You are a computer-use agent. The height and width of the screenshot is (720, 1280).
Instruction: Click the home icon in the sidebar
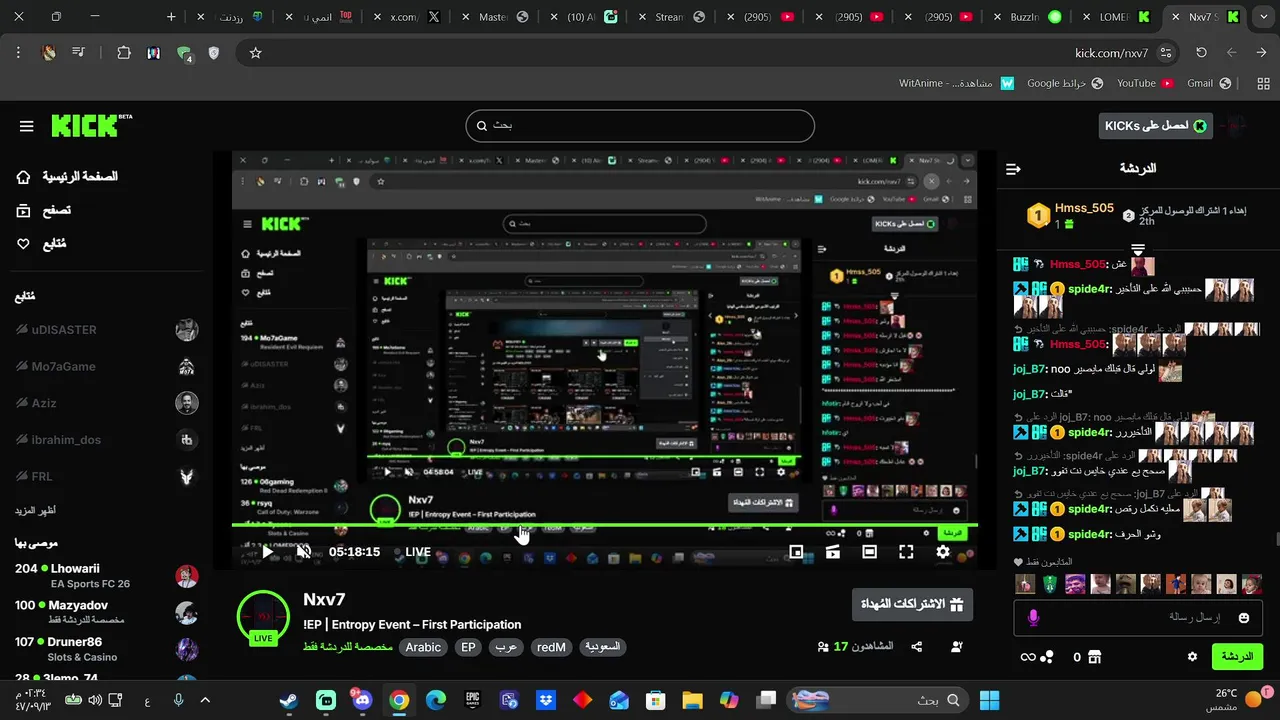point(24,177)
